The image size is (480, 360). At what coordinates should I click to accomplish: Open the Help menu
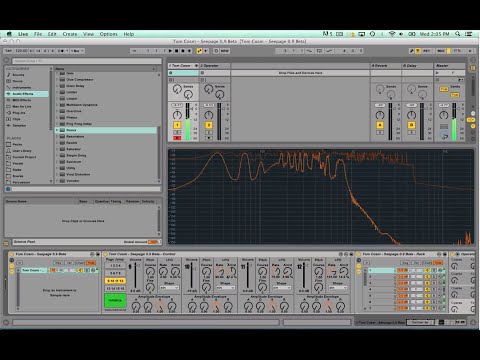coord(129,34)
